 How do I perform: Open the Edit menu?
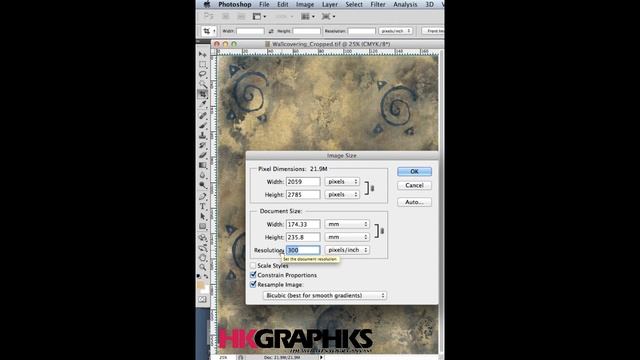click(x=282, y=4)
